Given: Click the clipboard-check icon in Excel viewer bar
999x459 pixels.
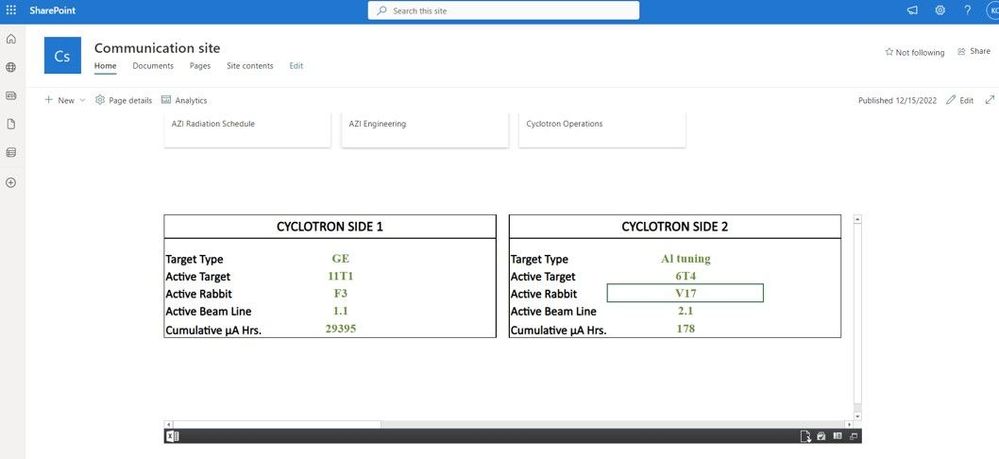Looking at the screenshot, I should click(821, 437).
